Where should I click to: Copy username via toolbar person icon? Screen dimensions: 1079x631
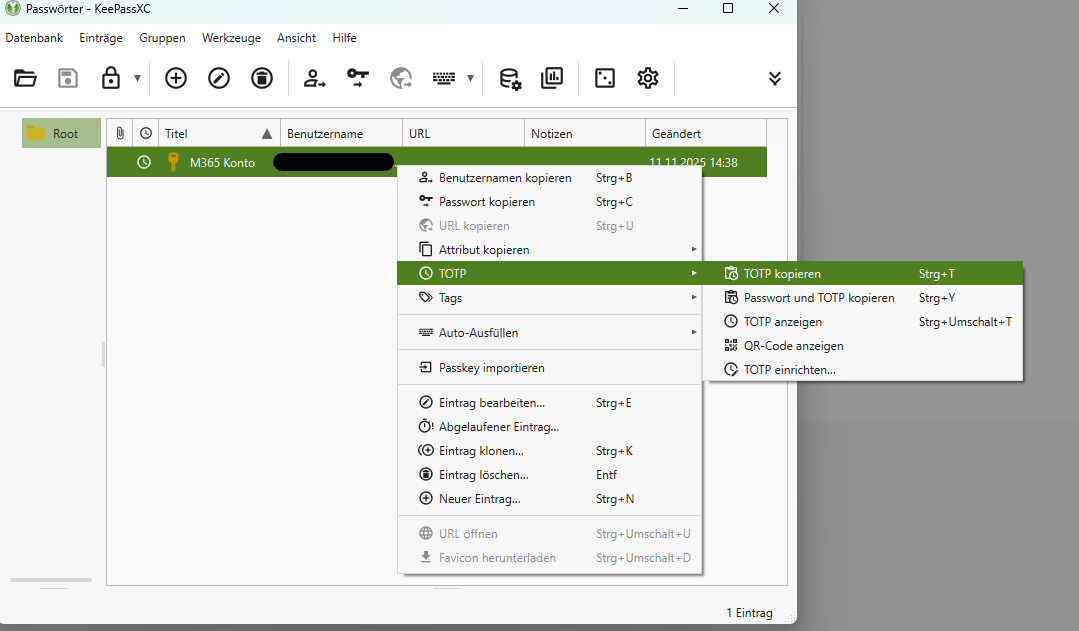point(315,78)
